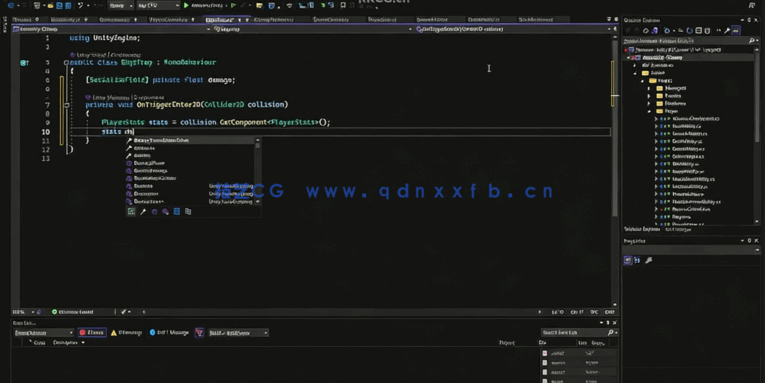Switch to the Solution Explorer bottom tab
The height and width of the screenshot is (383, 765).
click(641, 229)
